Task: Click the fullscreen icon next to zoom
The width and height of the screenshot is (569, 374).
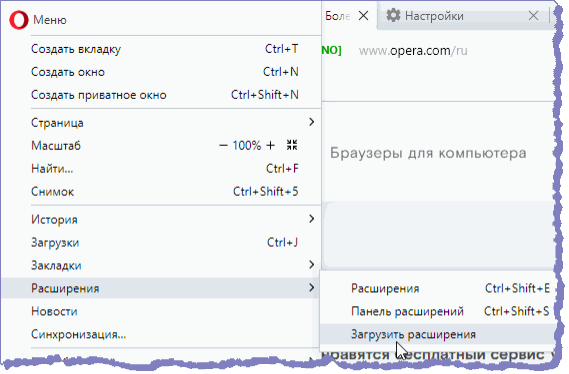Action: [292, 145]
